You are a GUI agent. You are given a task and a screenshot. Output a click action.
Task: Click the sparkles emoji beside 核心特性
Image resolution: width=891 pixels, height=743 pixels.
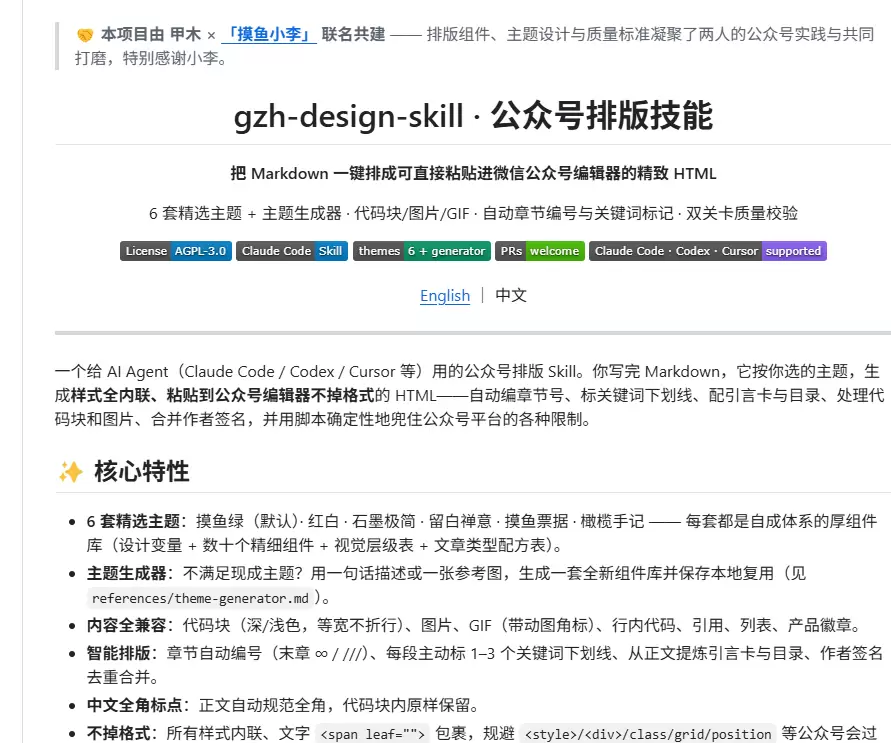click(x=71, y=471)
